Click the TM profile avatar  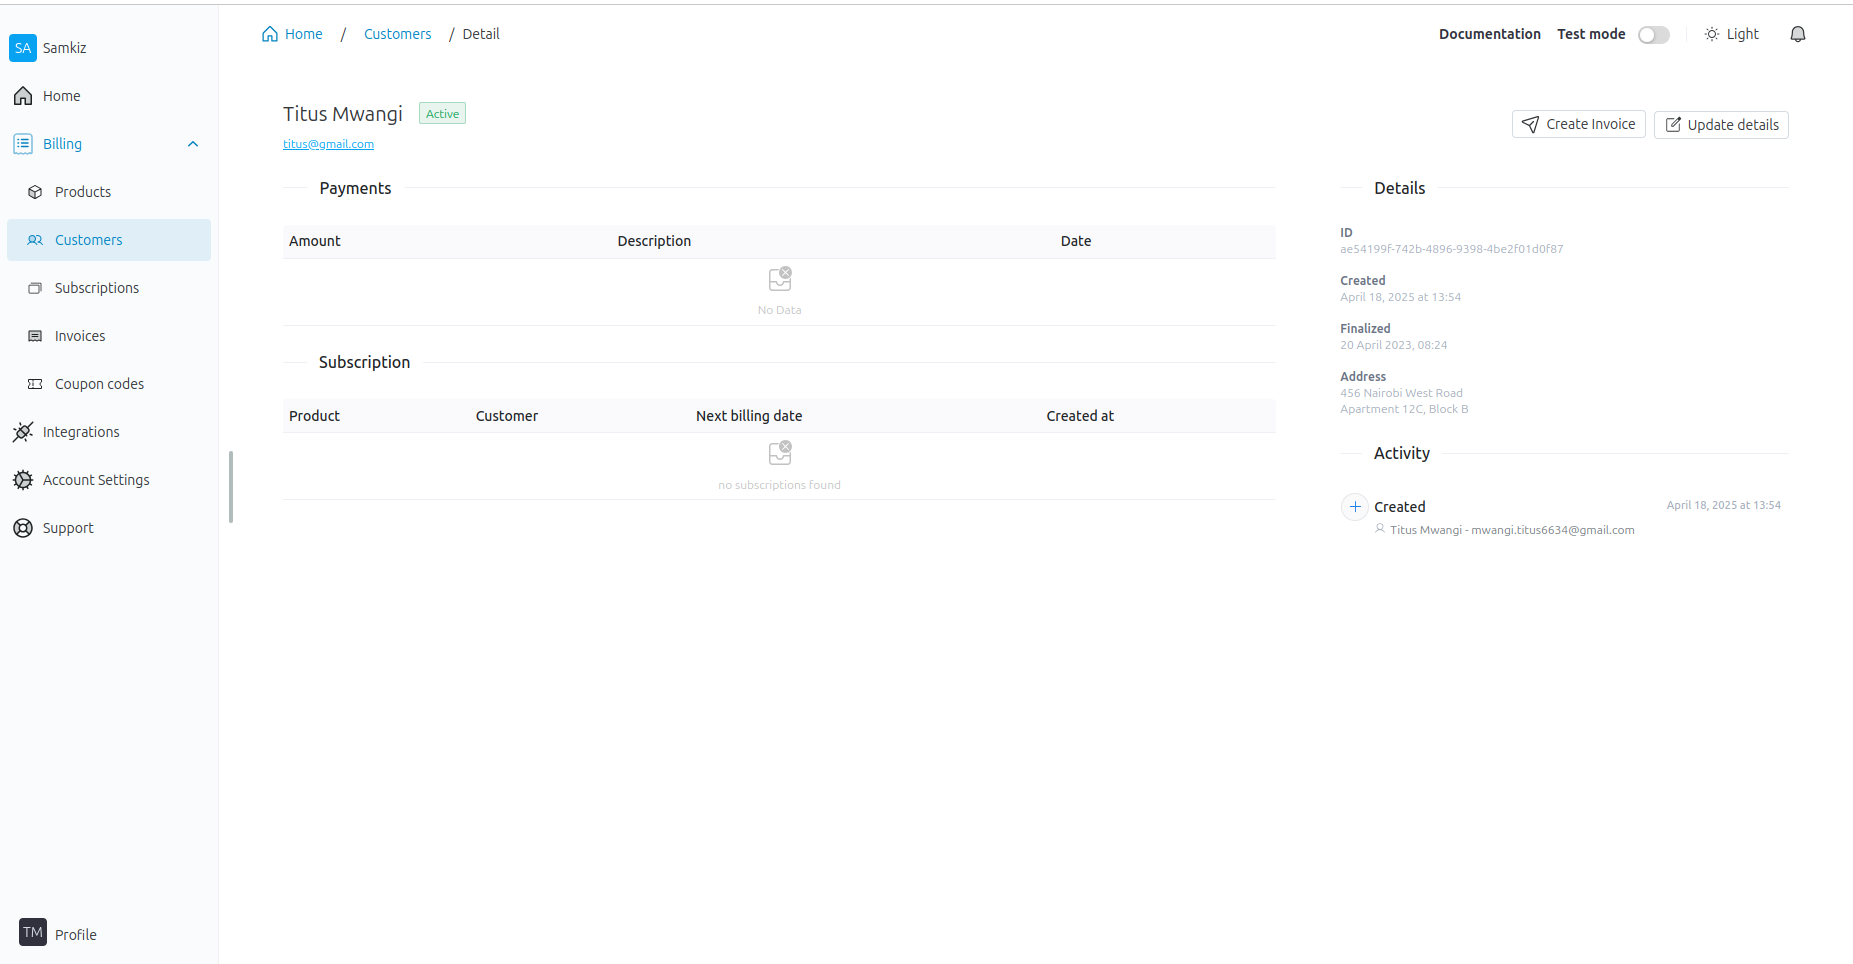(33, 932)
